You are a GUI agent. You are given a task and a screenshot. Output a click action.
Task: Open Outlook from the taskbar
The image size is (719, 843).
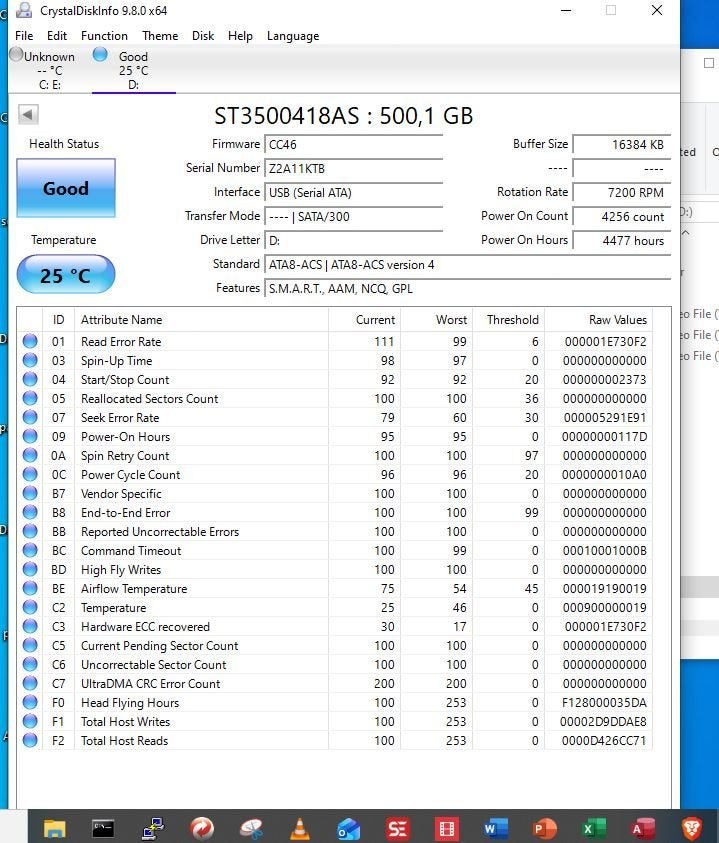(x=348, y=828)
